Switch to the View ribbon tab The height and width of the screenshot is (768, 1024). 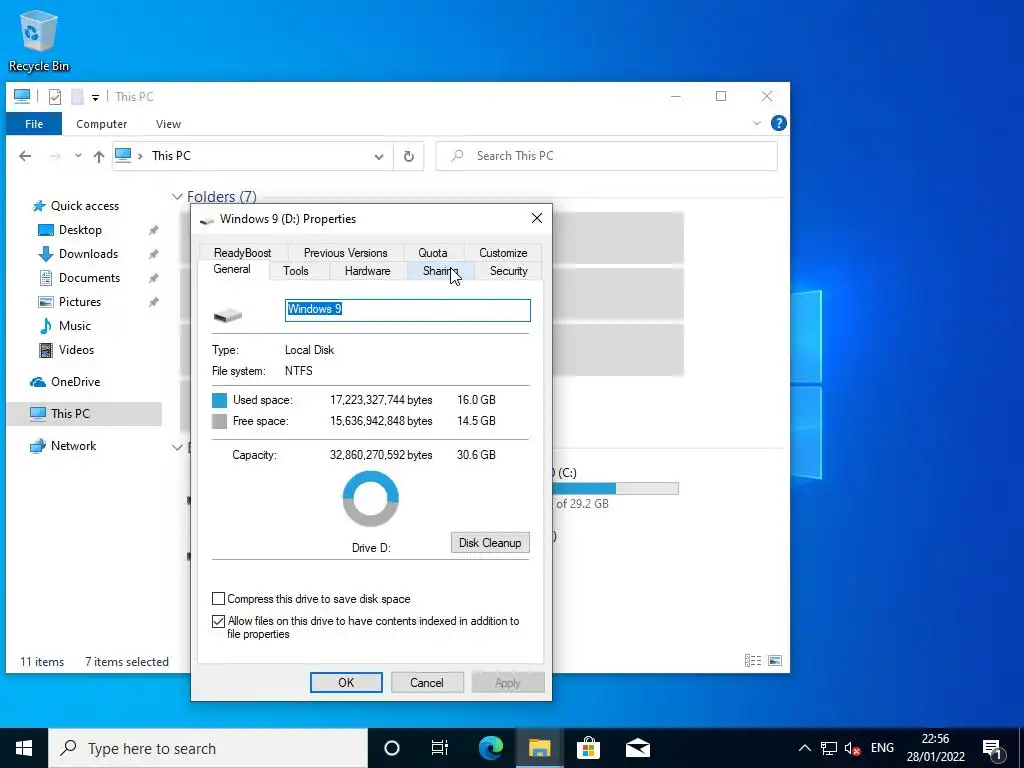168,123
